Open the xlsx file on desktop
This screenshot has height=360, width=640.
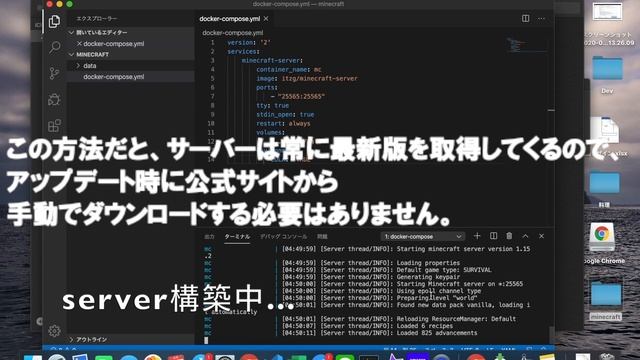(x=607, y=137)
